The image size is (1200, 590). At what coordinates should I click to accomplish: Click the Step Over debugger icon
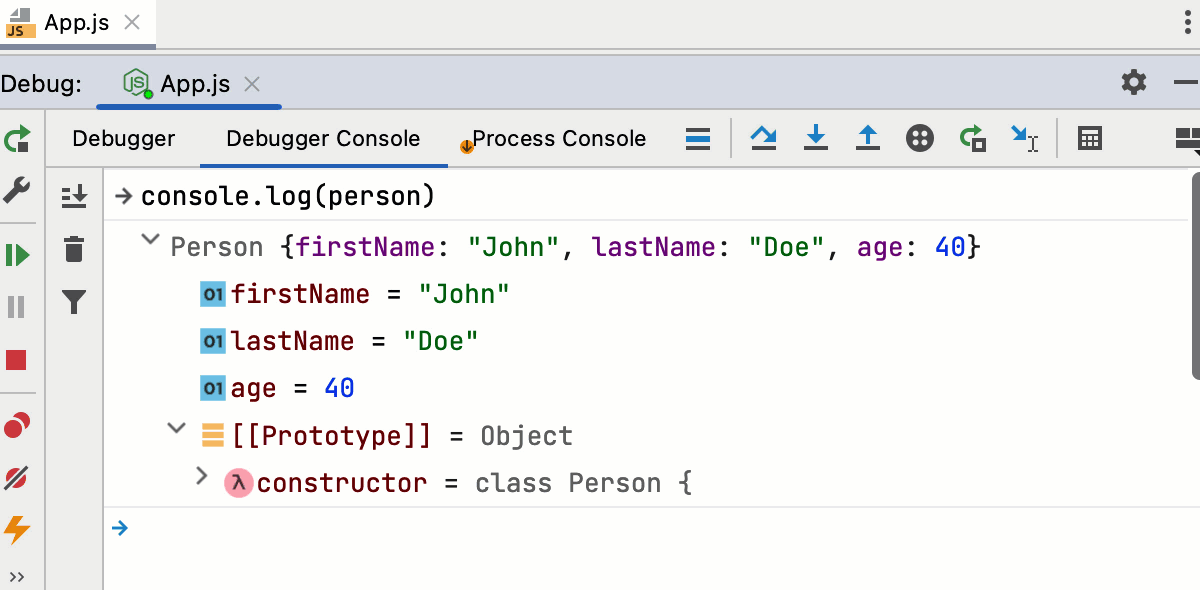click(764, 138)
